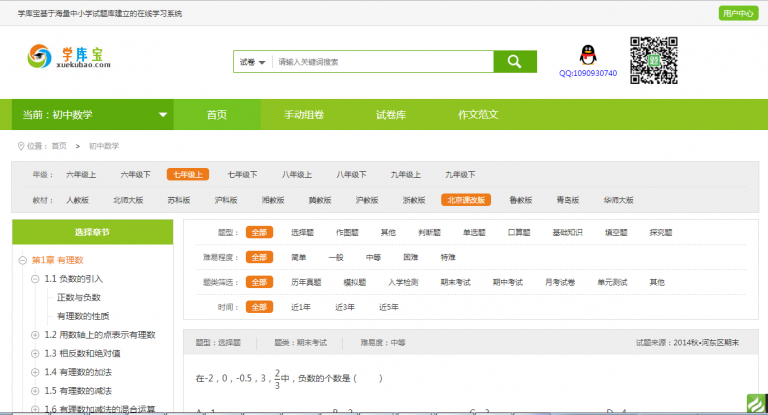Image resolution: width=768 pixels, height=415 pixels.
Task: Expand the 1.3 相反数和绝对值 section
Action: click(36, 353)
